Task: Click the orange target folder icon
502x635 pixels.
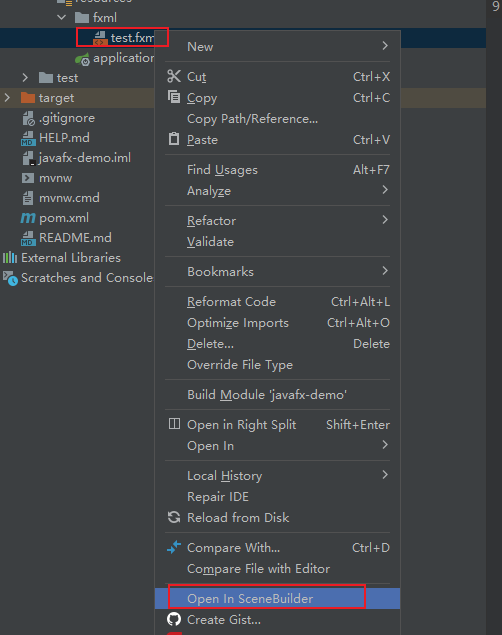Action: click(x=28, y=98)
